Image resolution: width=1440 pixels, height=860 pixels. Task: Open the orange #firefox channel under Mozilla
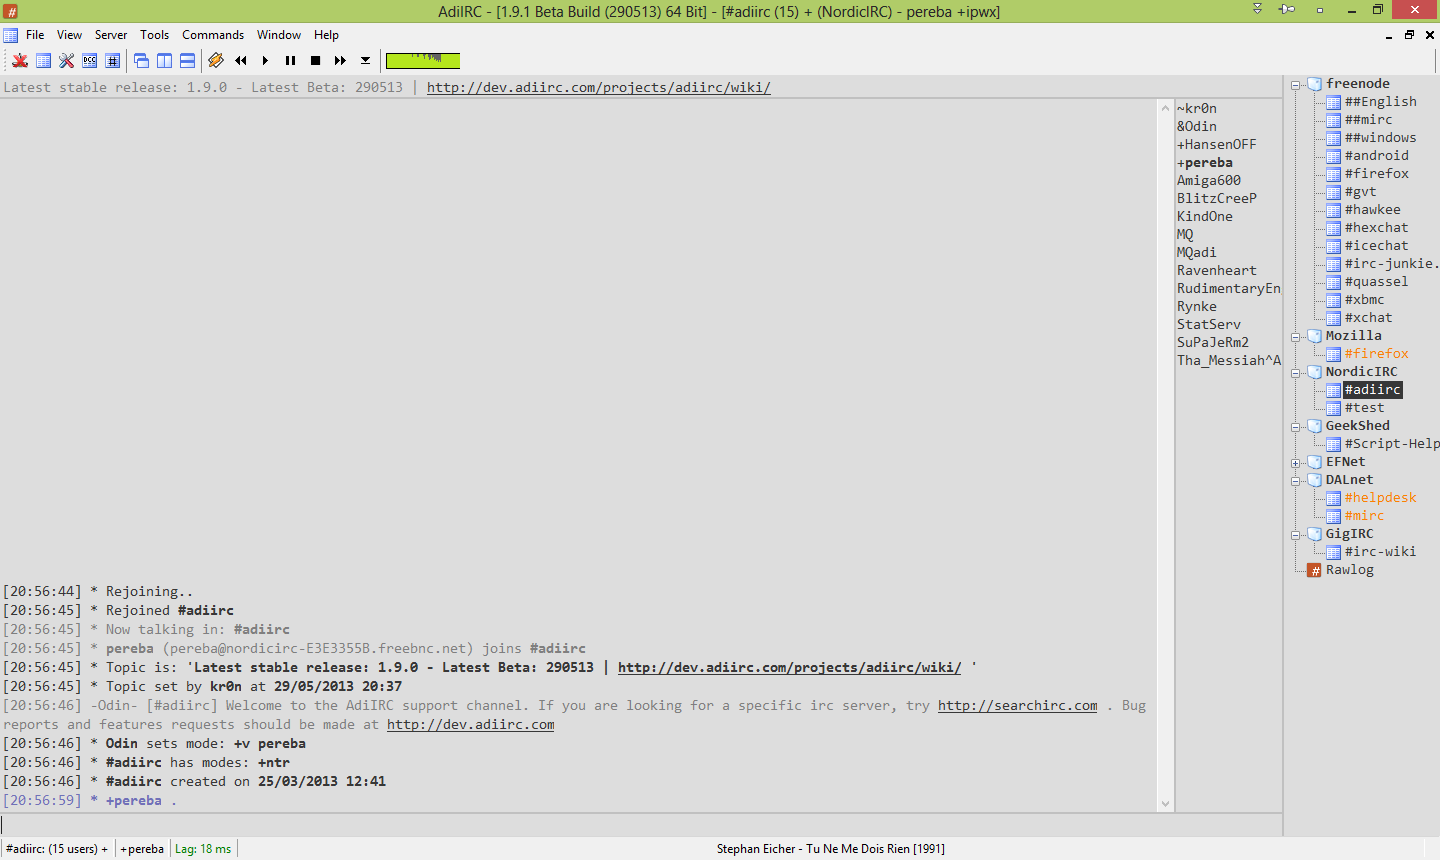pos(1376,353)
